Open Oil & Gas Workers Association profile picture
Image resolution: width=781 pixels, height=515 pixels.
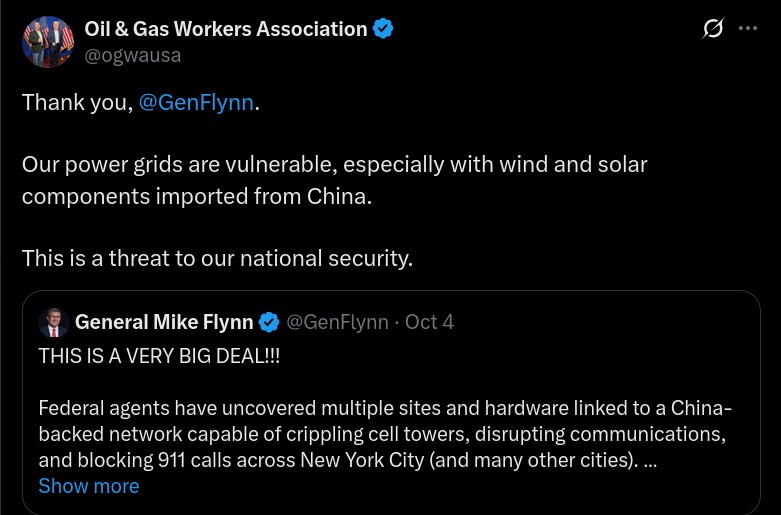click(47, 41)
